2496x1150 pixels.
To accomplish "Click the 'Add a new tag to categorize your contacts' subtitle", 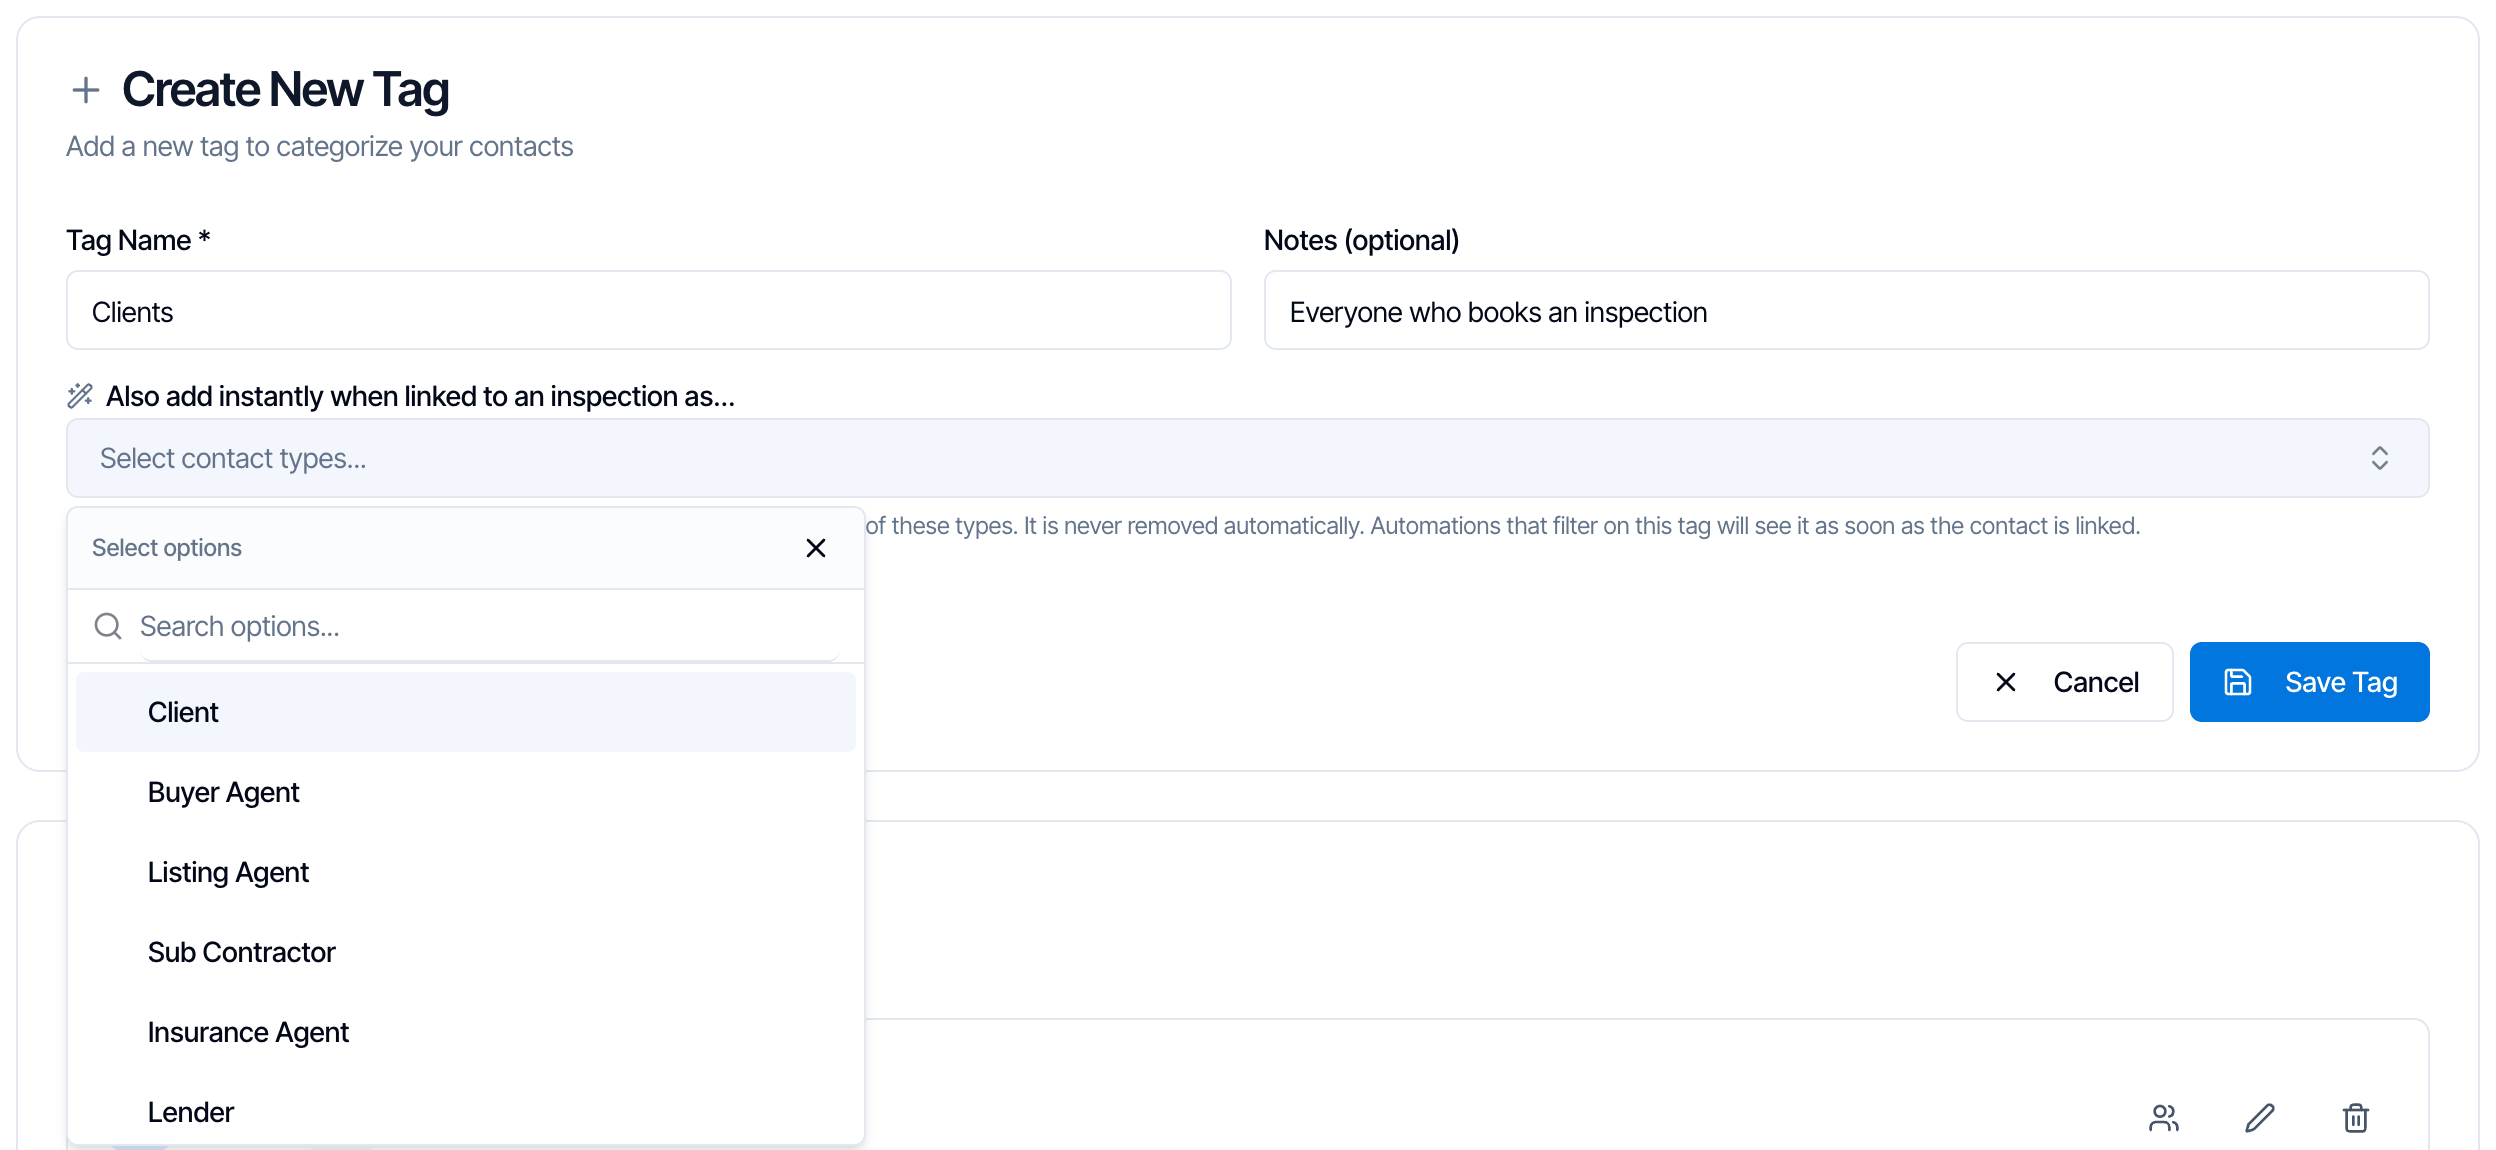I will pyautogui.click(x=320, y=146).
